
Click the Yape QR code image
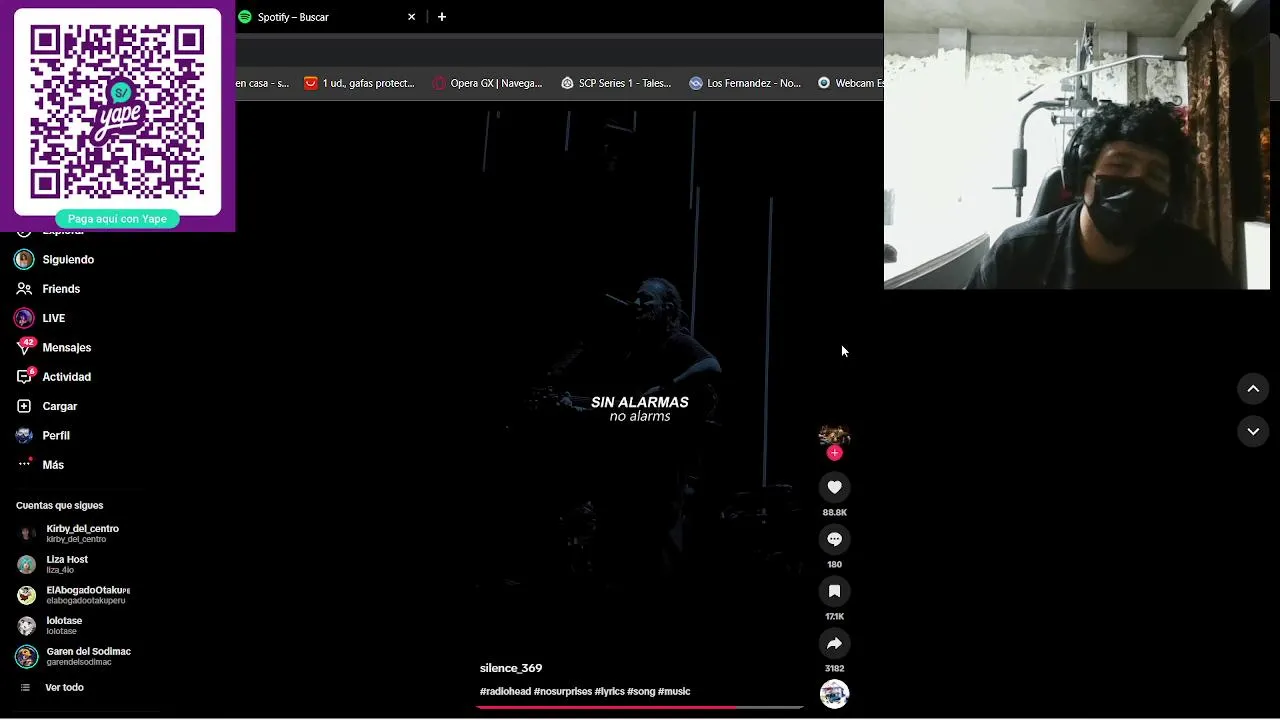(x=117, y=112)
